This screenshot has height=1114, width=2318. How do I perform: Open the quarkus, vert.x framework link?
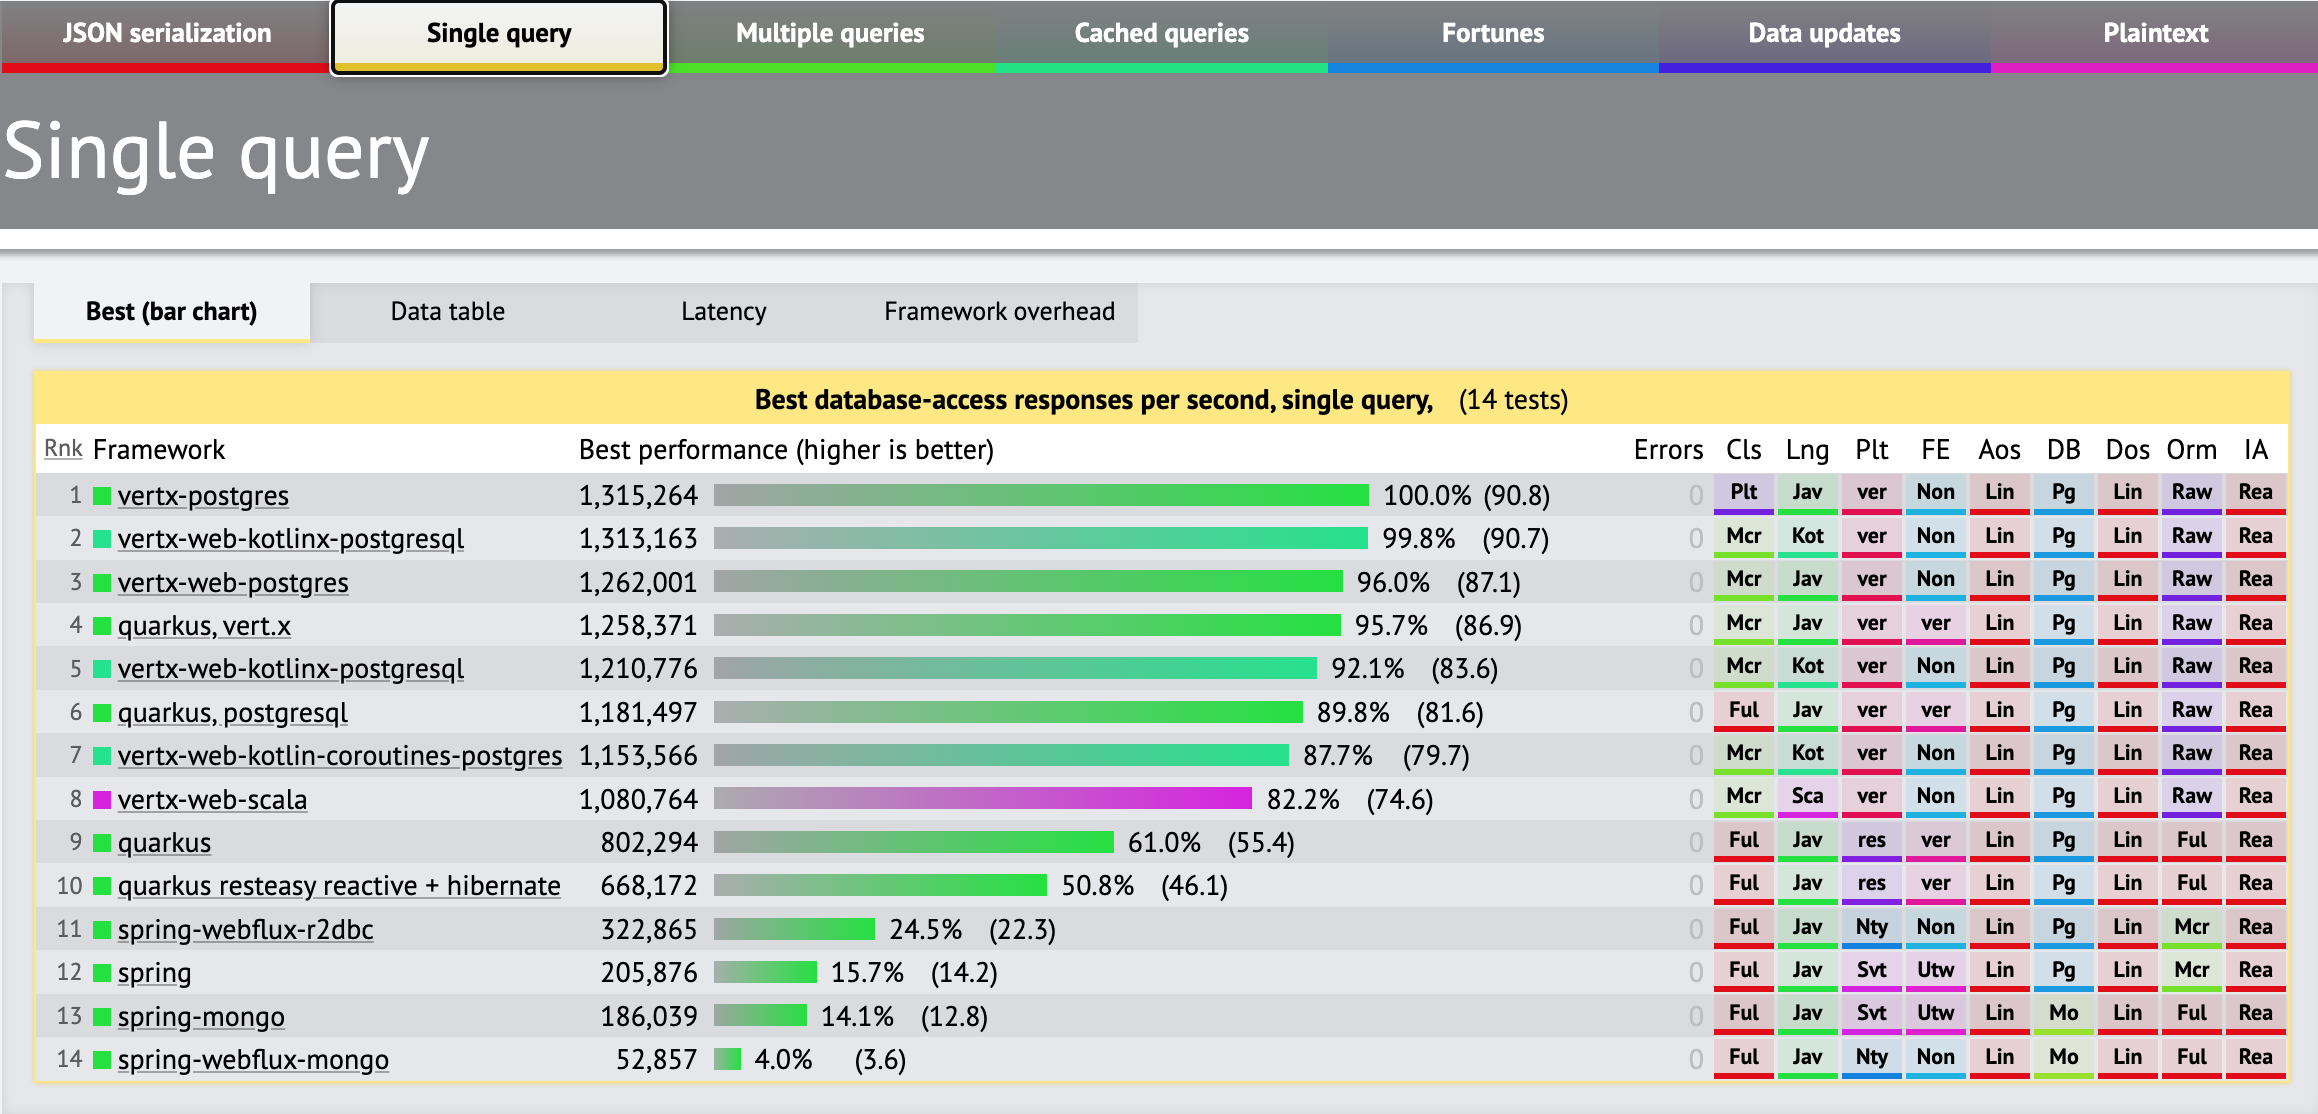(x=204, y=626)
